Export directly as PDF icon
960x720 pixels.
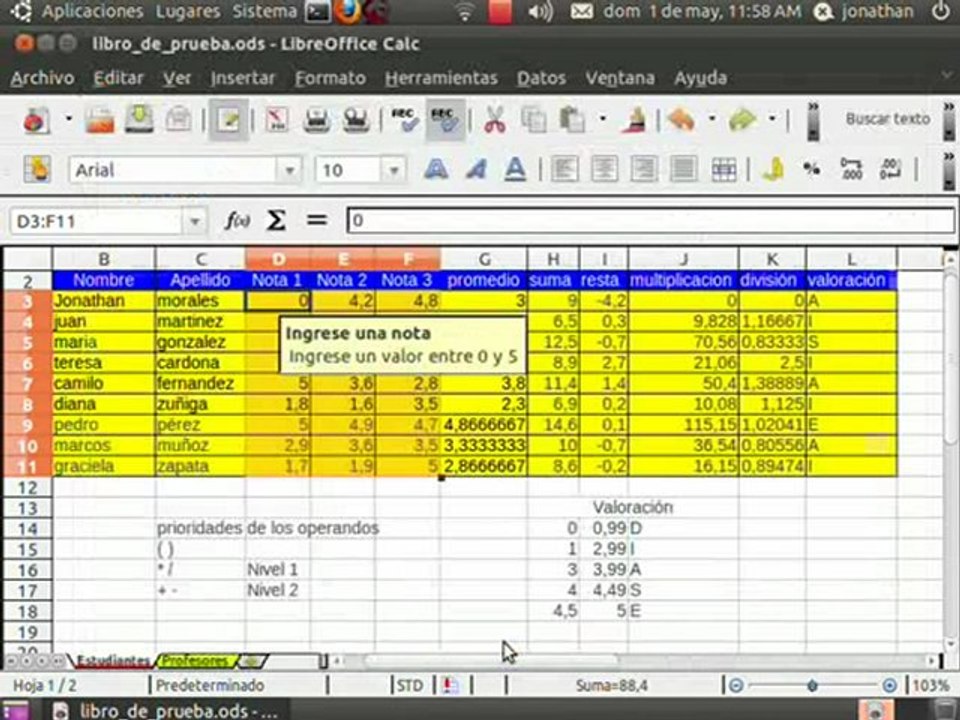pyautogui.click(x=277, y=119)
